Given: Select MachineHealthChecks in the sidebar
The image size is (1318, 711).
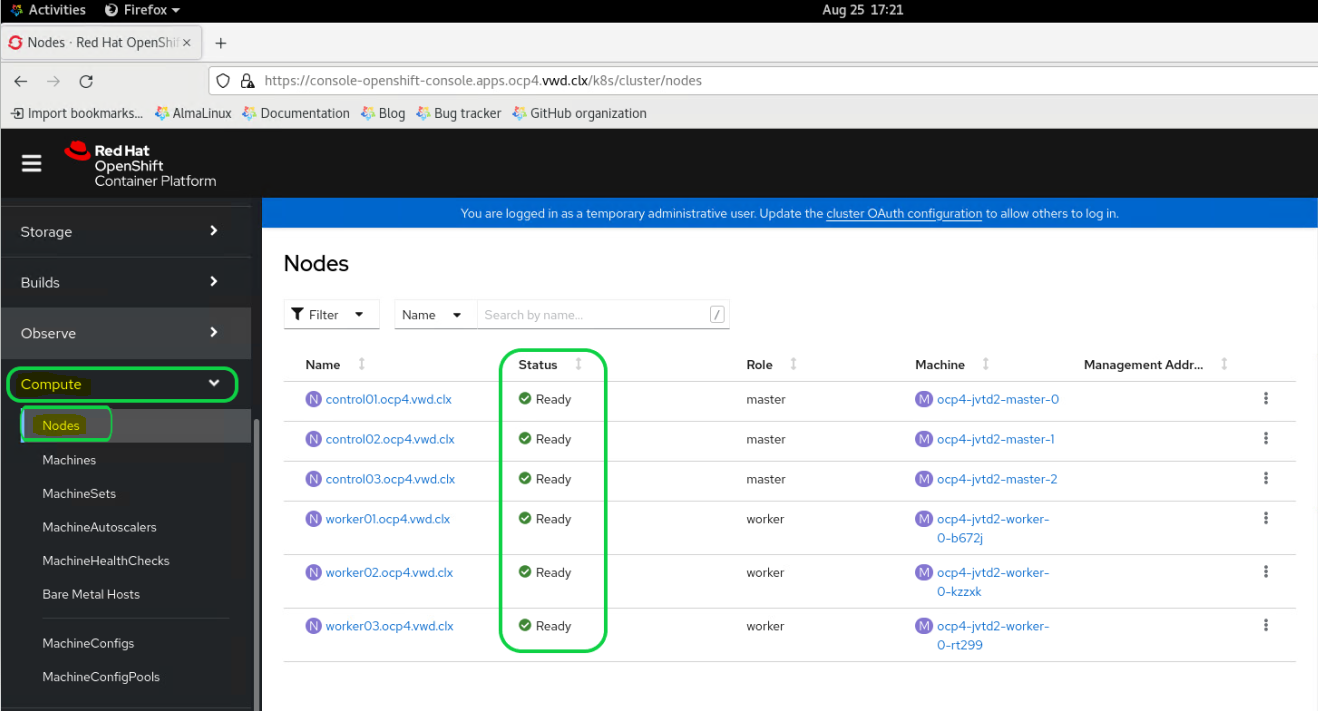Looking at the screenshot, I should point(106,560).
